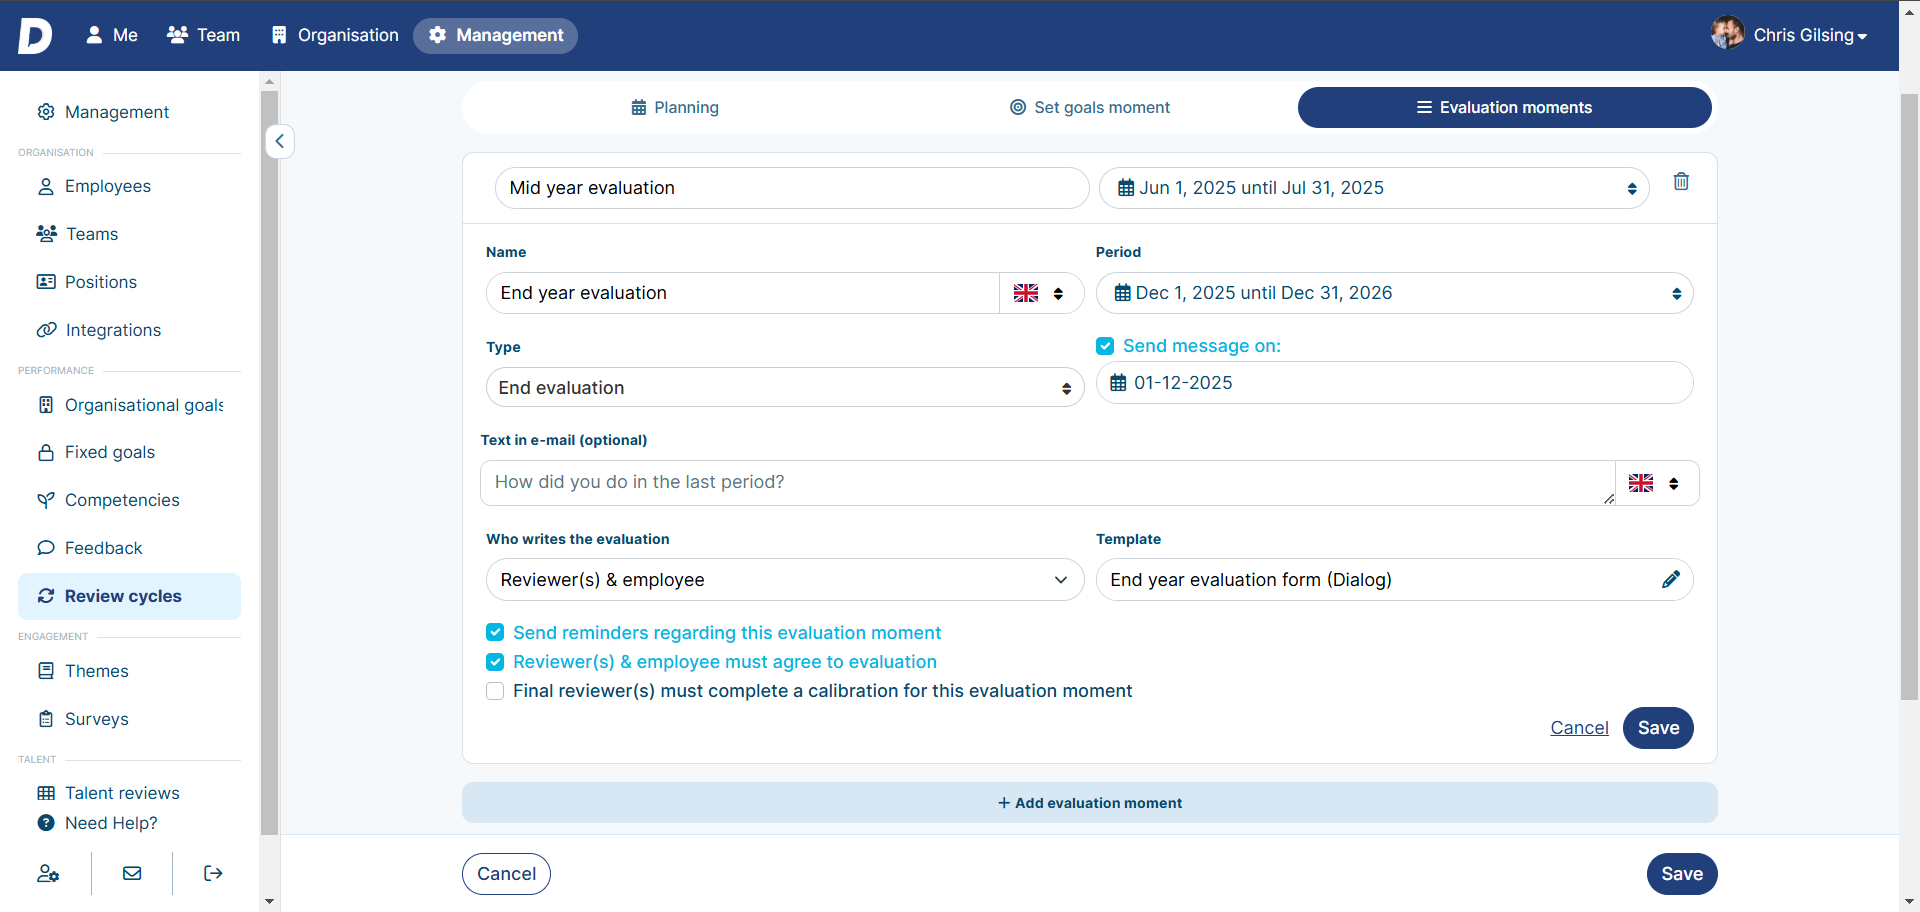This screenshot has width=1920, height=912.
Task: Click the Template End year evaluation form field
Action: coord(1394,580)
